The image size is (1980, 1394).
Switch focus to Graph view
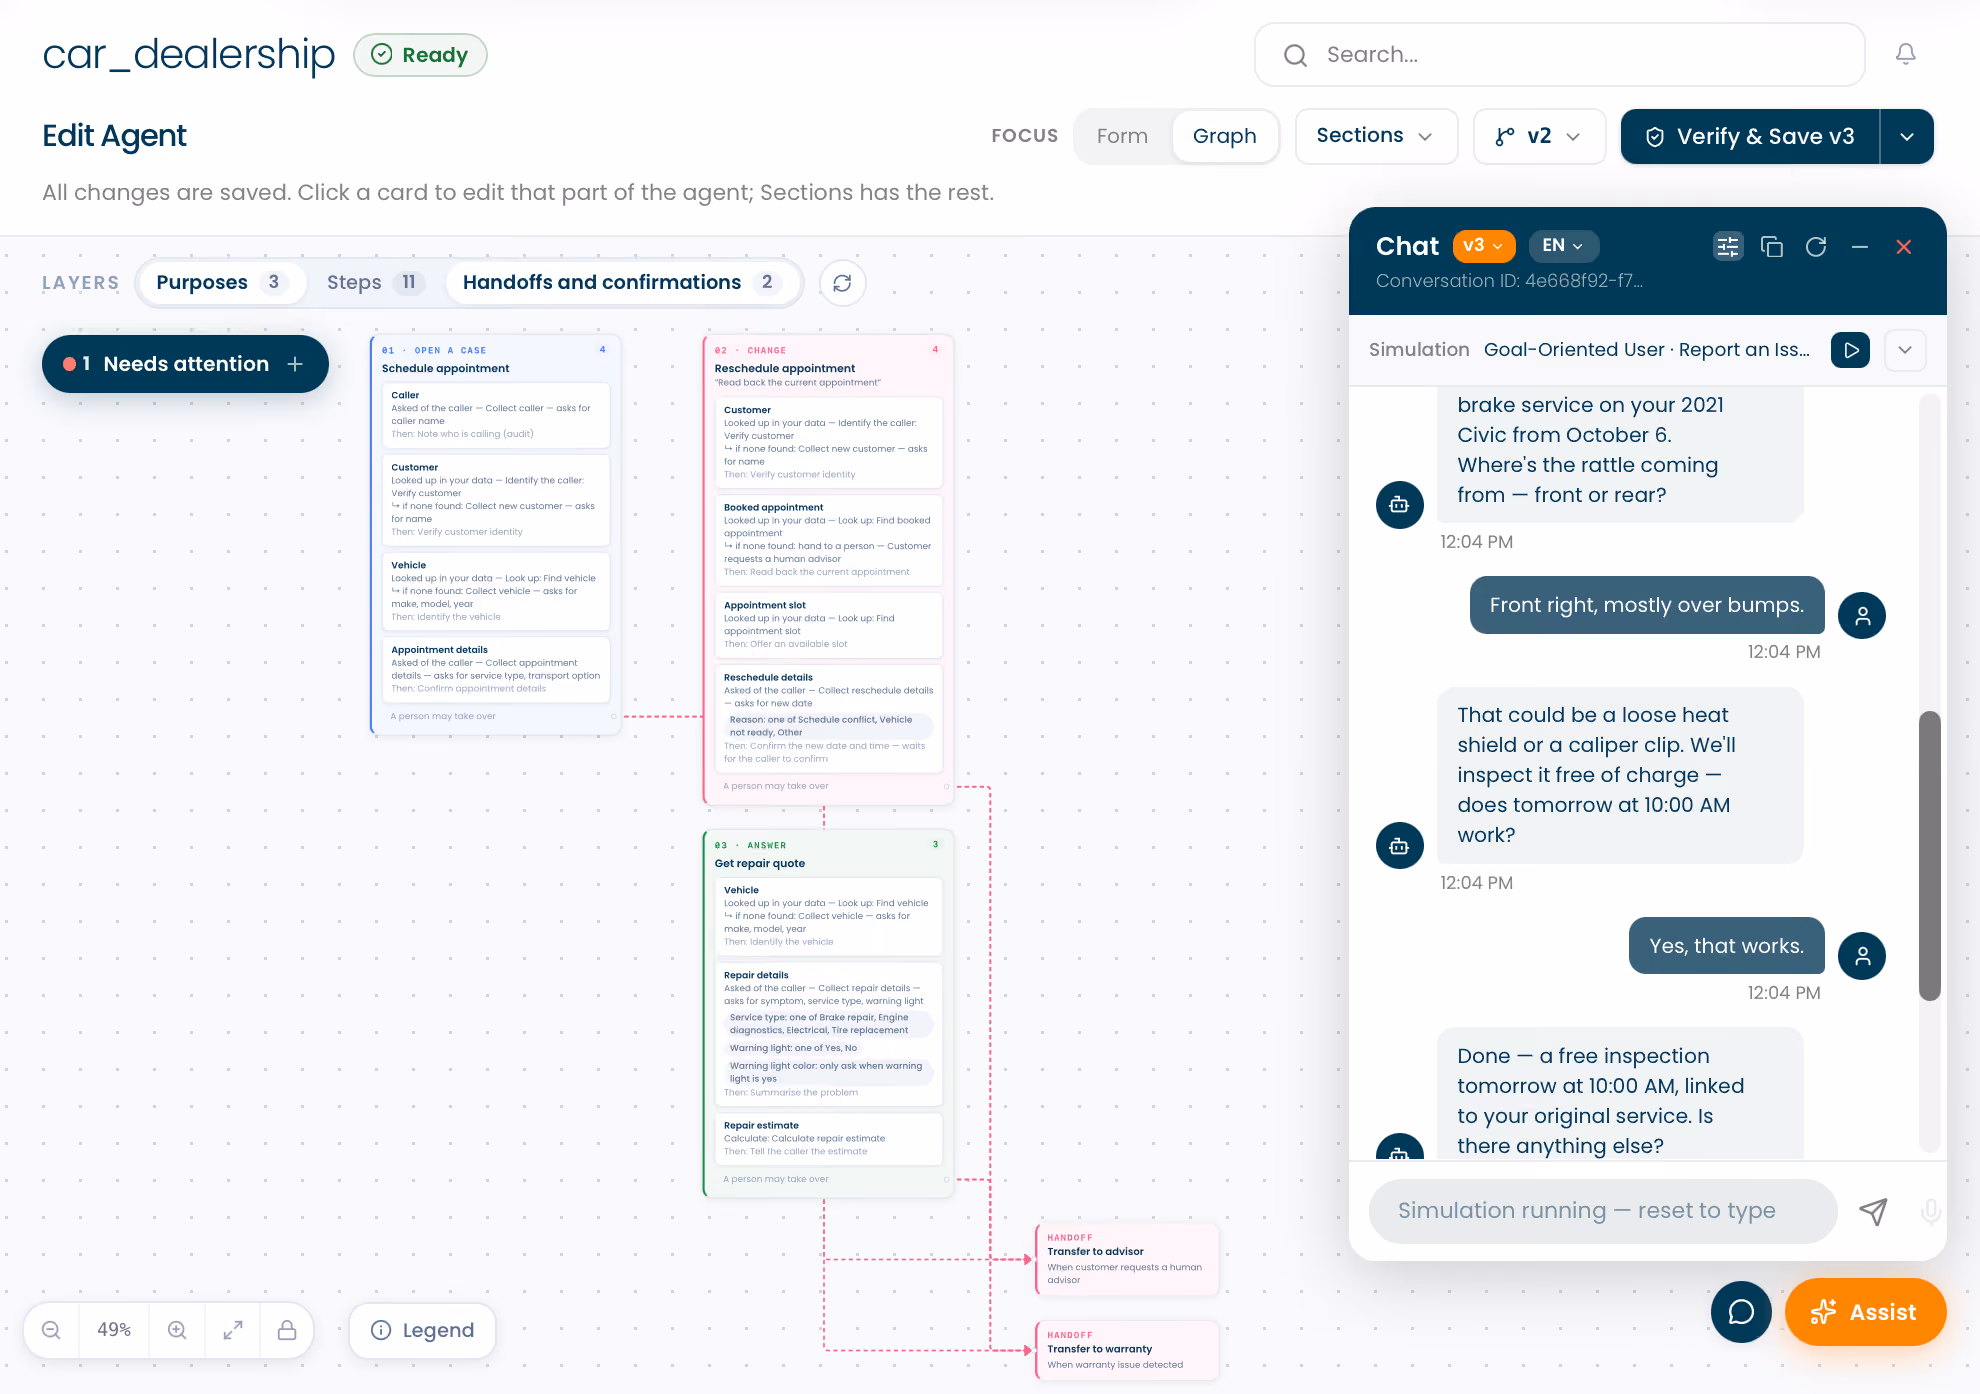1225,136
